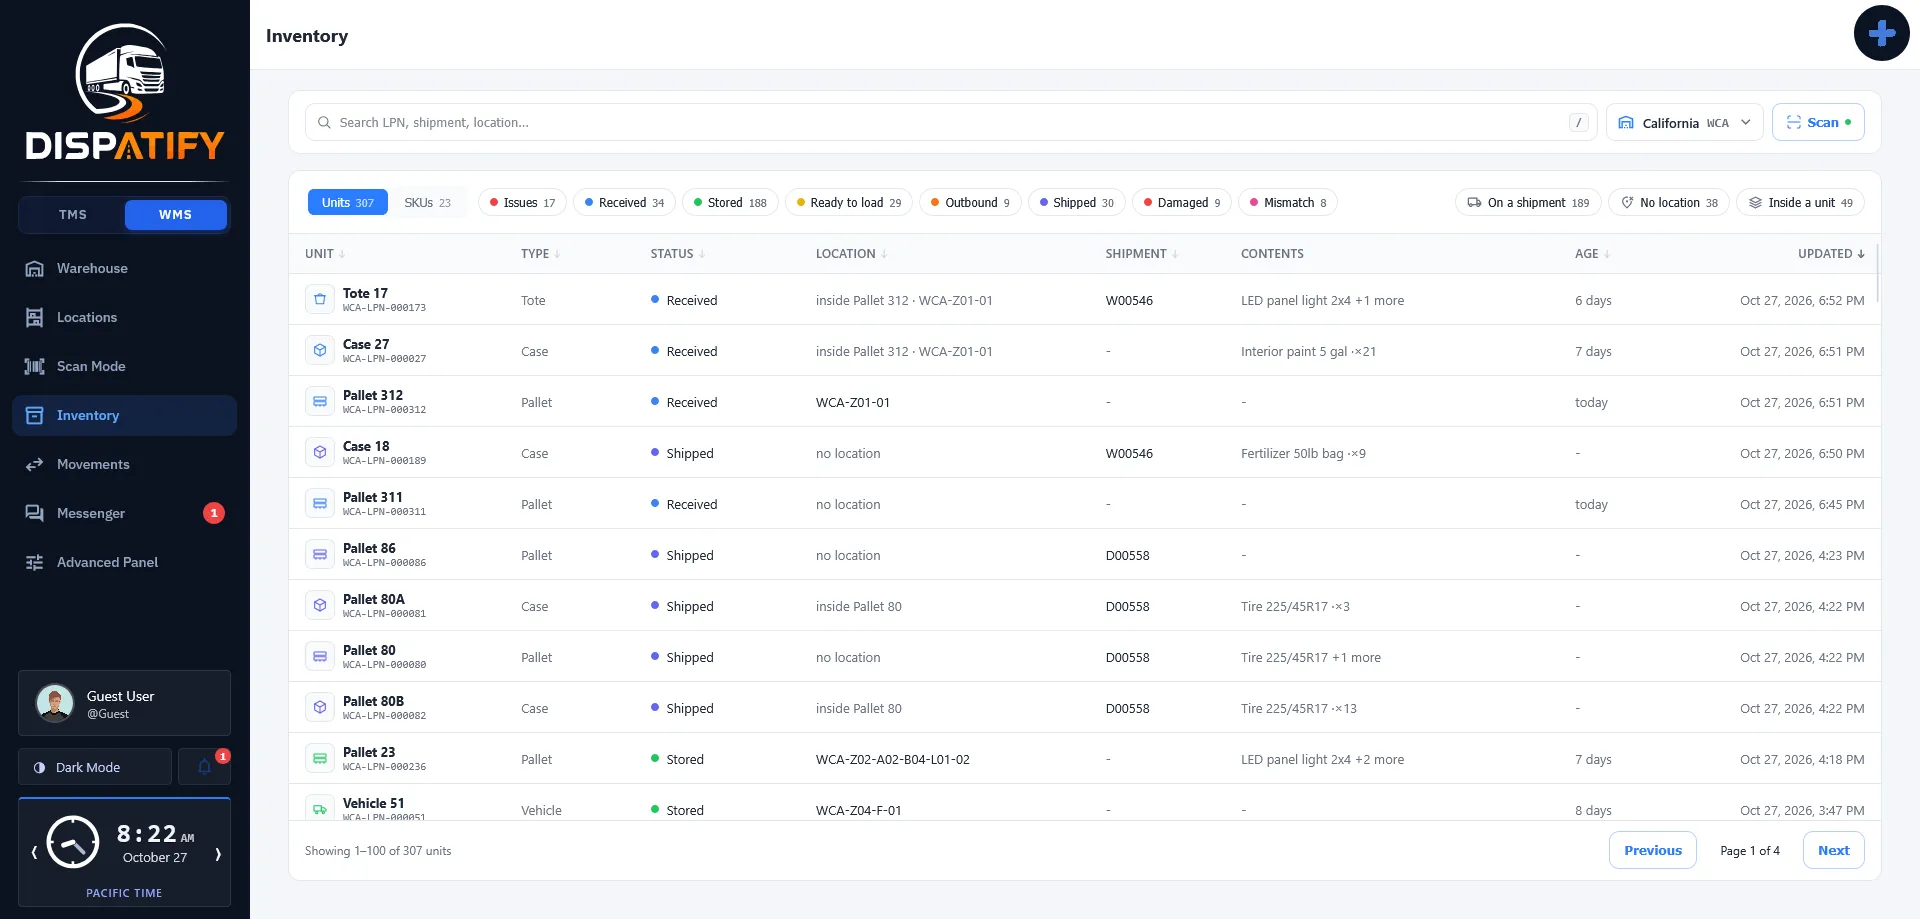Click the Pallet 312 pallet icon

[x=320, y=401]
